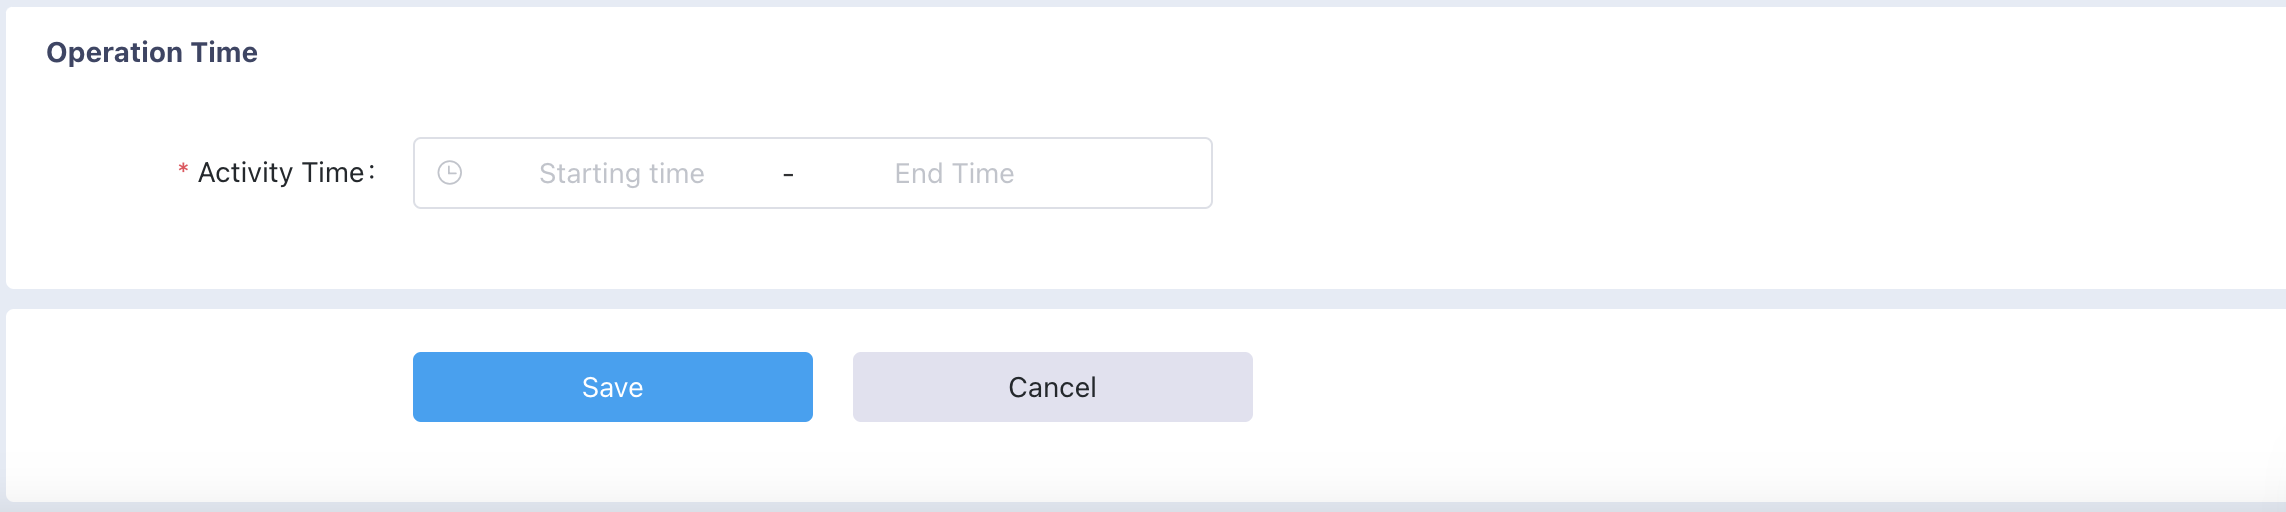
Task: Open the Activity Time range picker
Action: [813, 173]
